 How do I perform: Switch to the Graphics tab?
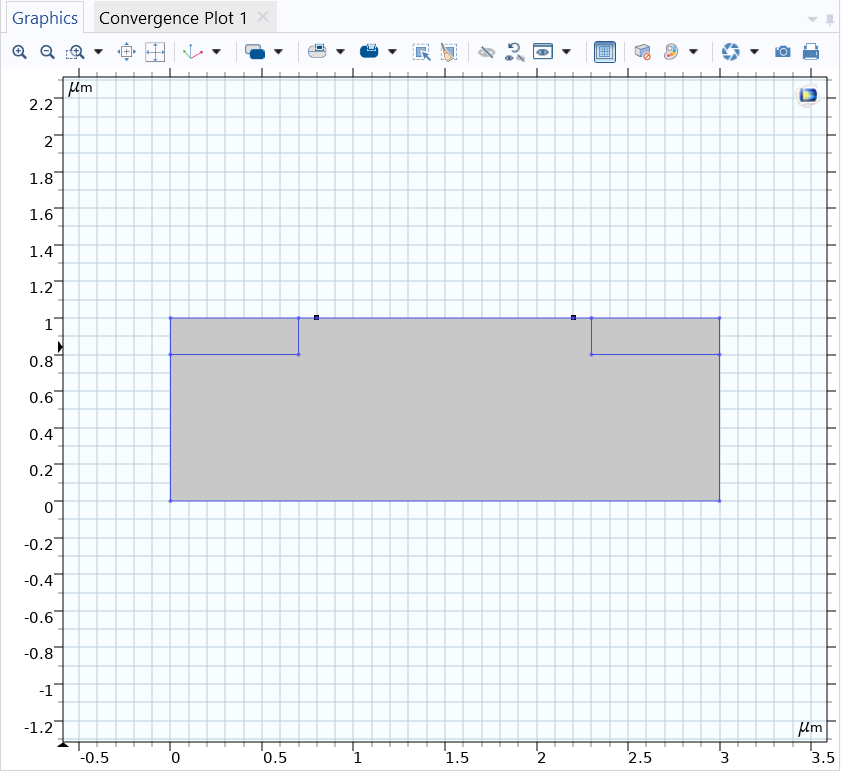point(45,18)
